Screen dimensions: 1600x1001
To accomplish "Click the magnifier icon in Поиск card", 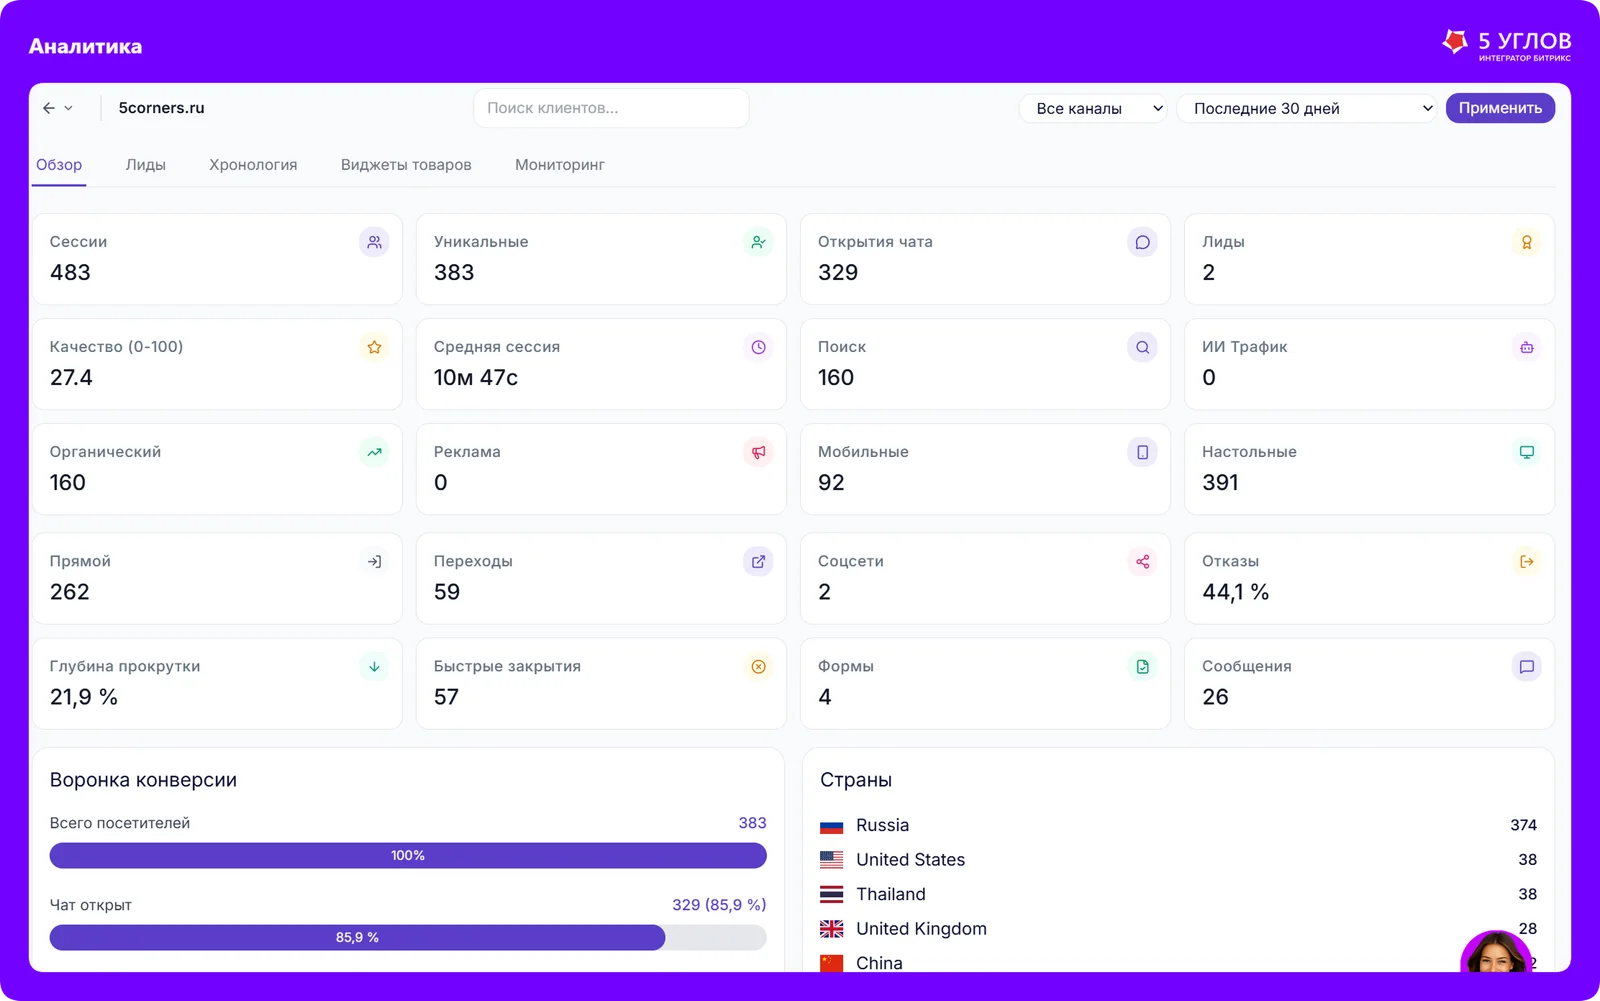I will pos(1142,347).
